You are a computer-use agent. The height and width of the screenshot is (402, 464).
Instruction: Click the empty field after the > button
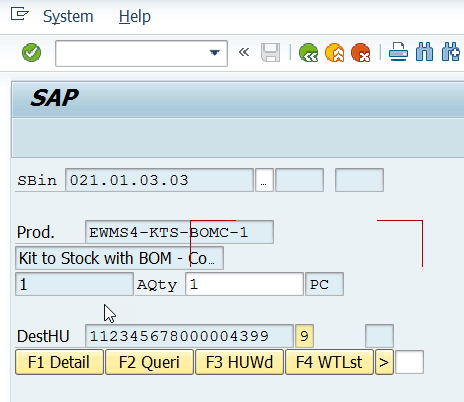409,362
